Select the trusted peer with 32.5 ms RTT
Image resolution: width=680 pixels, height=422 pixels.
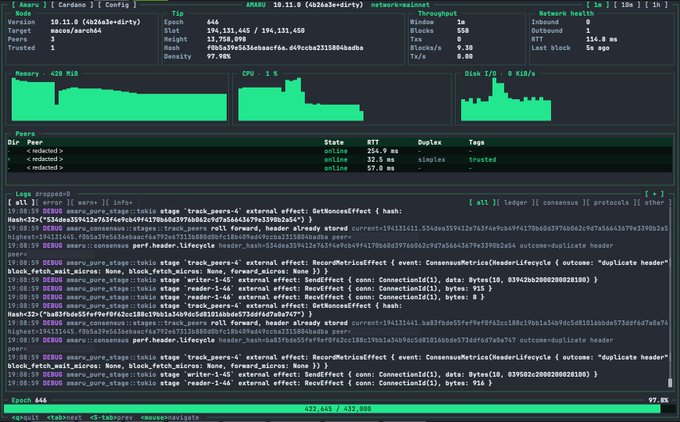(x=340, y=160)
